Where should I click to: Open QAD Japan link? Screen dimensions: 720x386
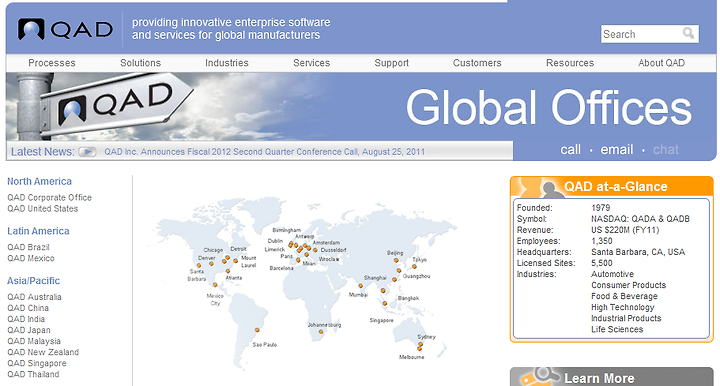[x=29, y=330]
